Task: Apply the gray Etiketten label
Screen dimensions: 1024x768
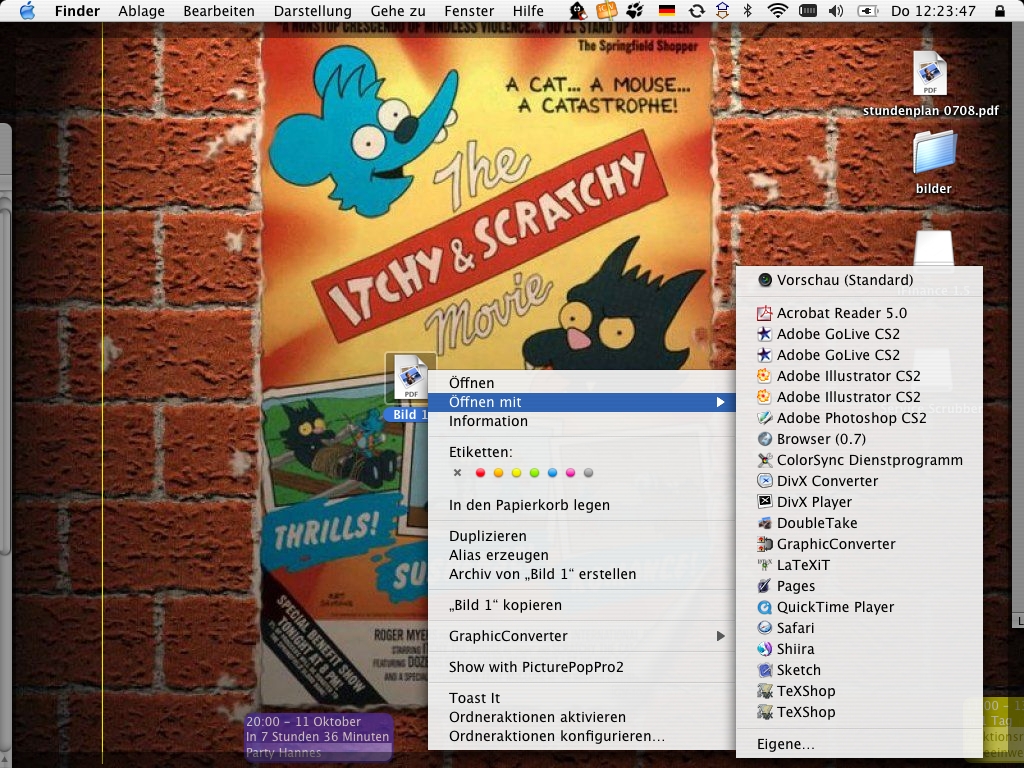Action: click(588, 473)
